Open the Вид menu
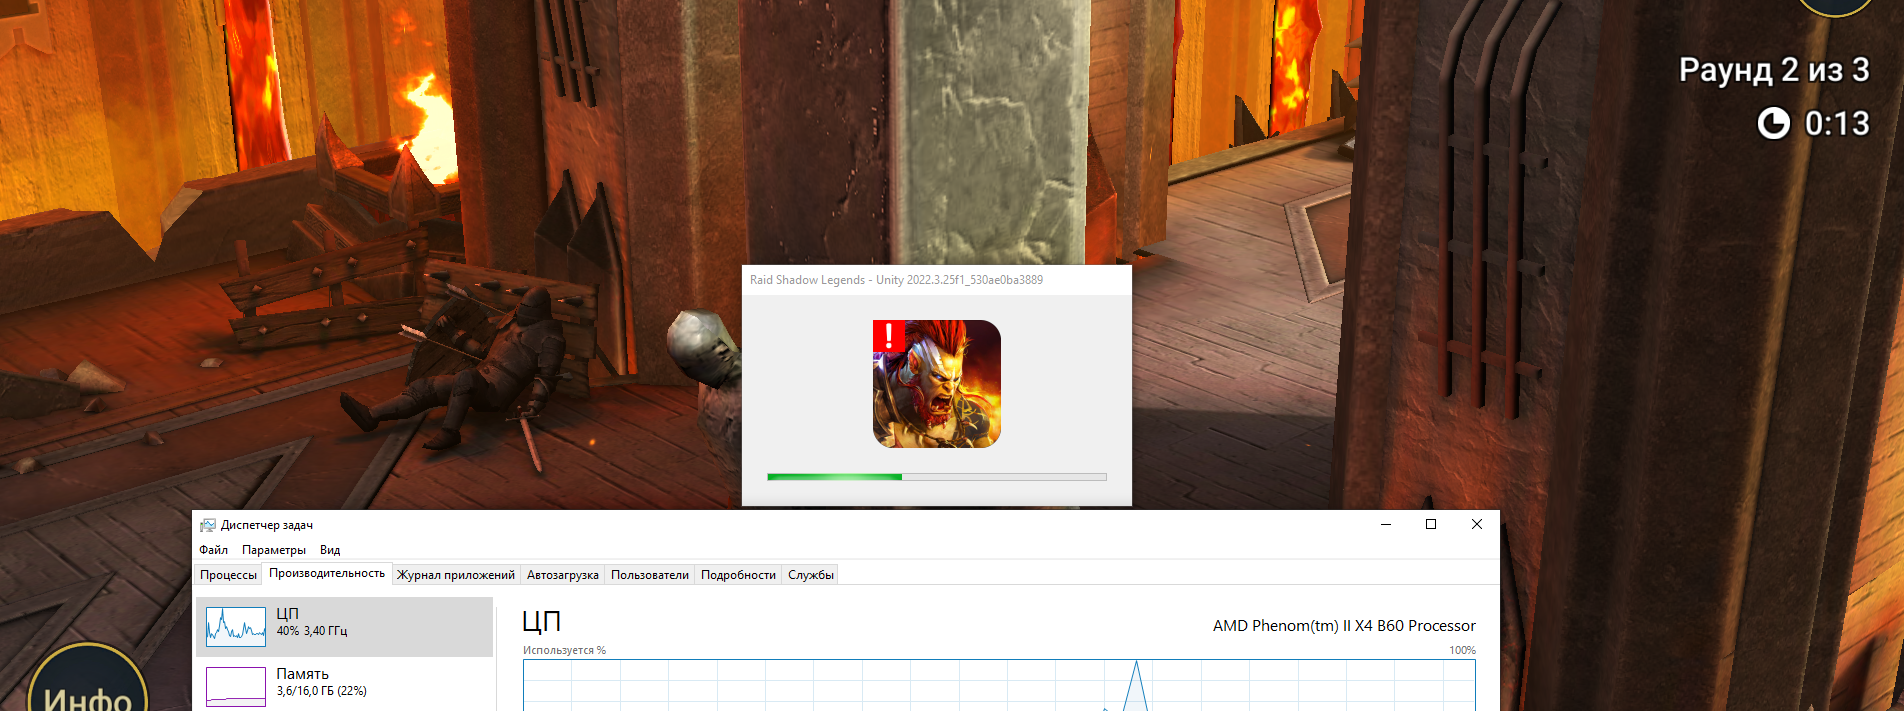 point(330,550)
